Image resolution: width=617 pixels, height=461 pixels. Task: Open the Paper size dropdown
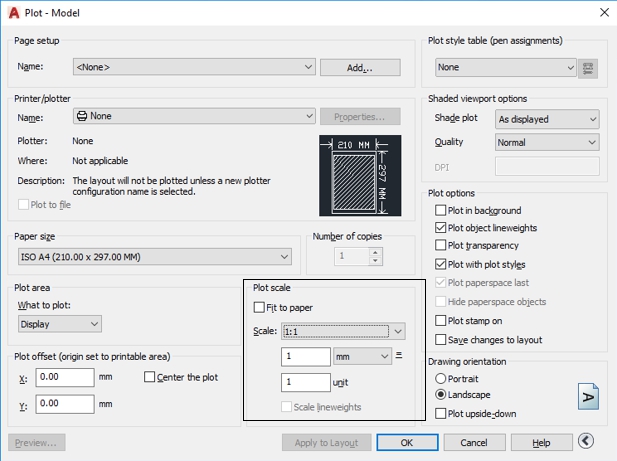(x=155, y=257)
